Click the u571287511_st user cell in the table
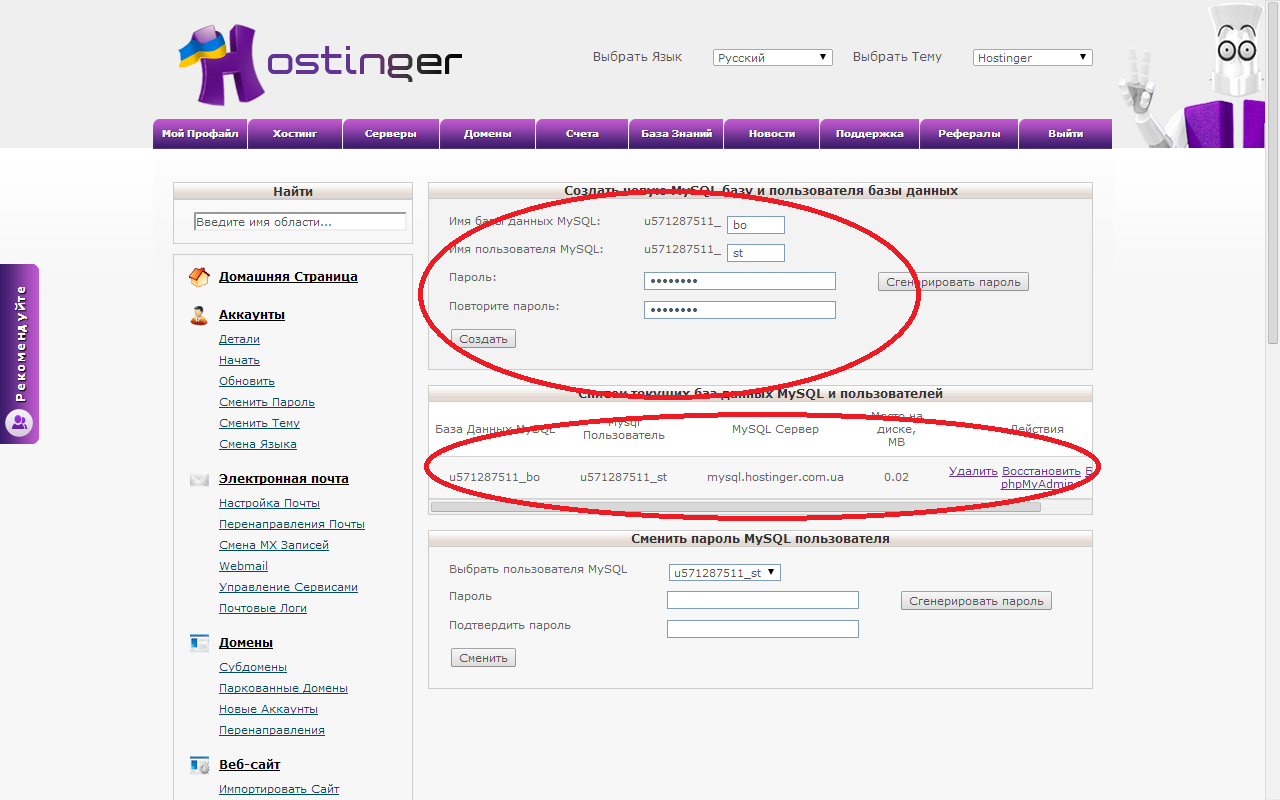The image size is (1280, 800). (623, 477)
